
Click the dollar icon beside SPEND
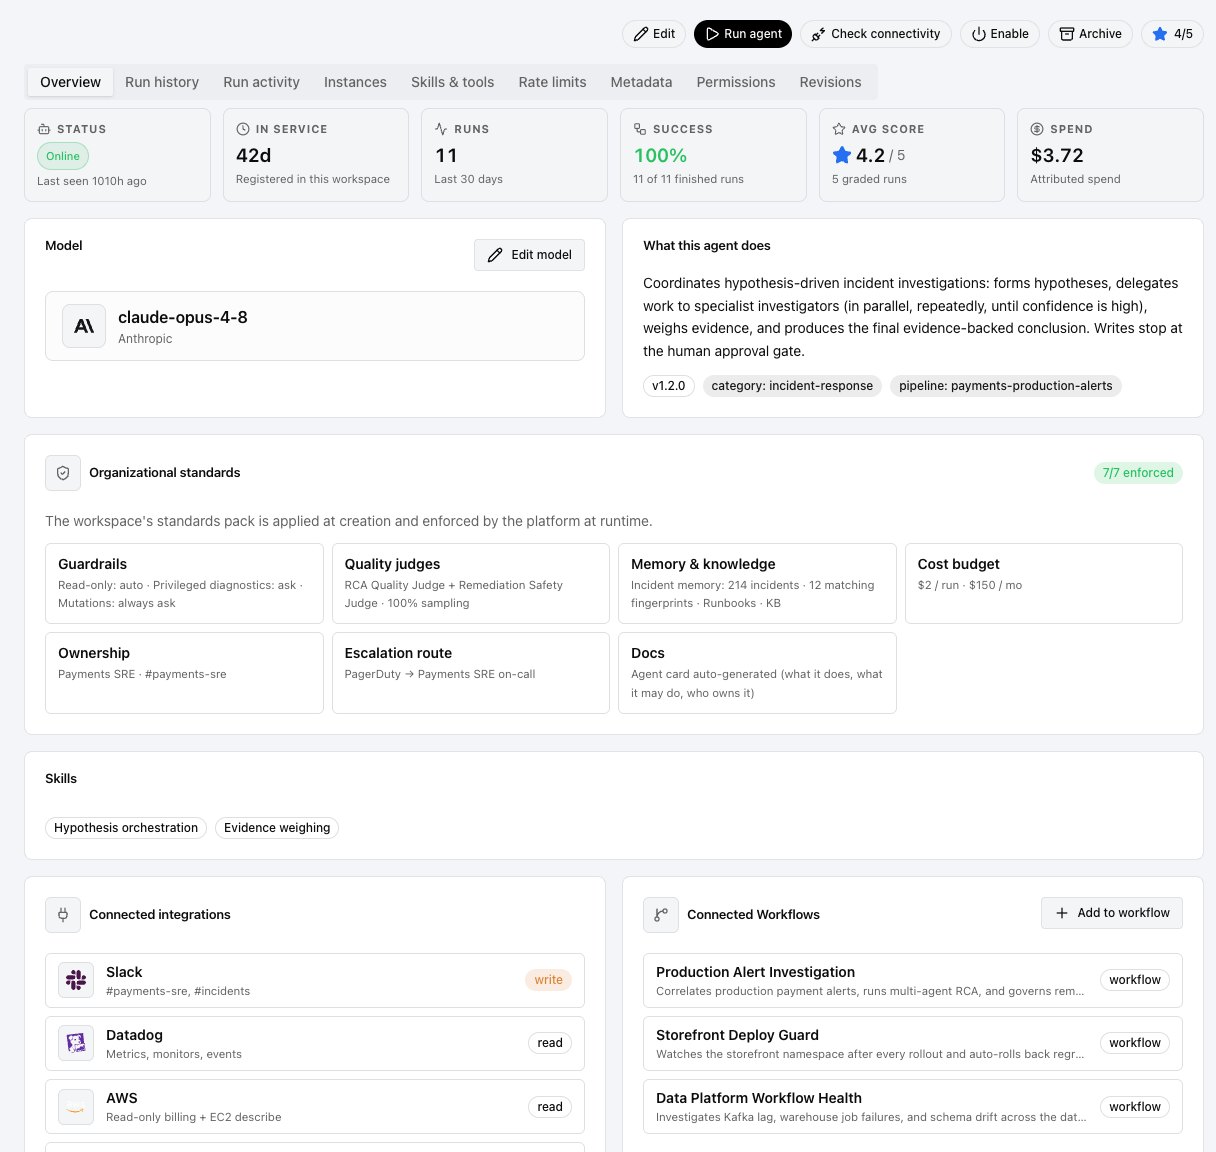pos(1037,129)
